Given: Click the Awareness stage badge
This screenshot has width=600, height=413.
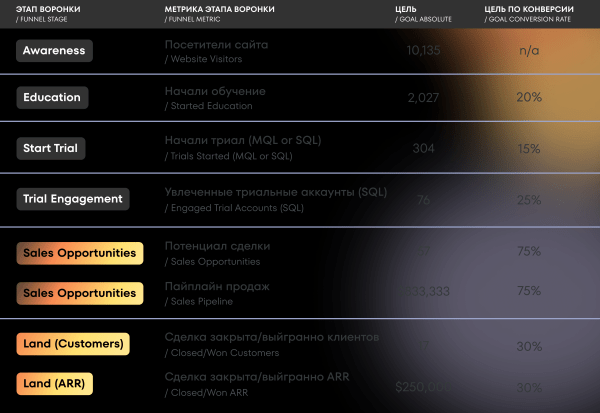Looking at the screenshot, I should pyautogui.click(x=55, y=50).
